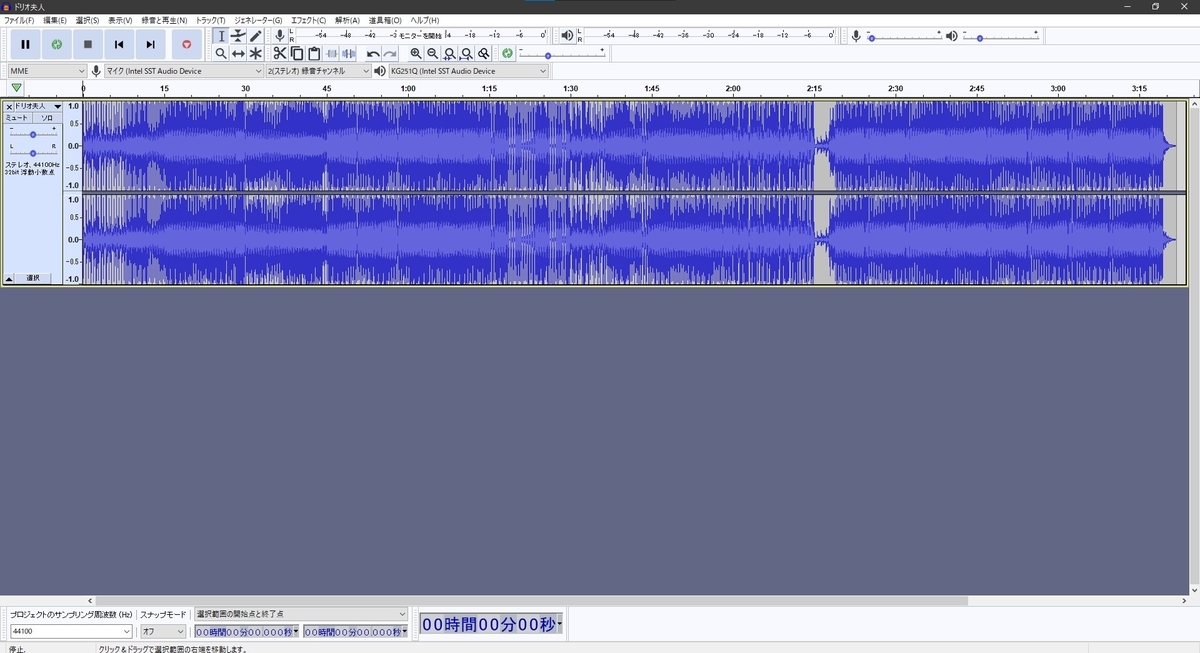
Task: Select the Draw tool
Action: click(255, 35)
